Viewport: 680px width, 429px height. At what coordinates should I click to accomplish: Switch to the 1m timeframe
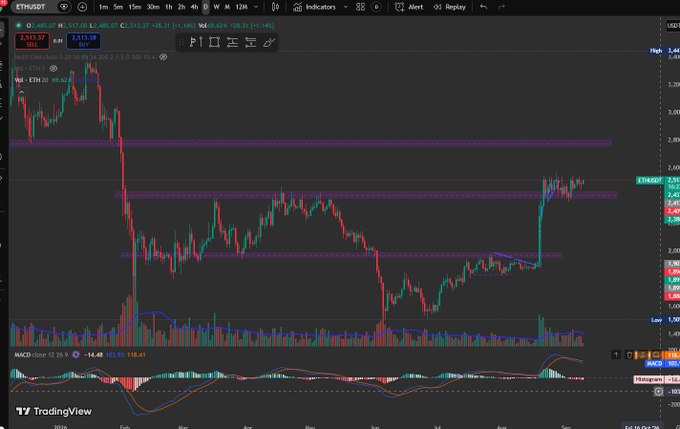[x=103, y=7]
